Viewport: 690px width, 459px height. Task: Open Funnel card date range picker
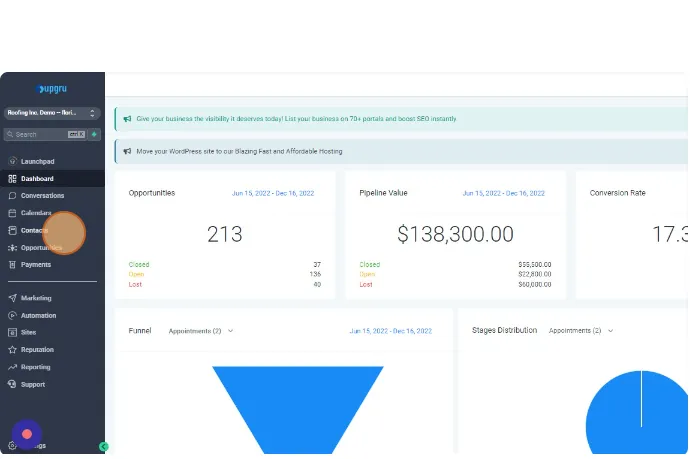click(x=391, y=331)
